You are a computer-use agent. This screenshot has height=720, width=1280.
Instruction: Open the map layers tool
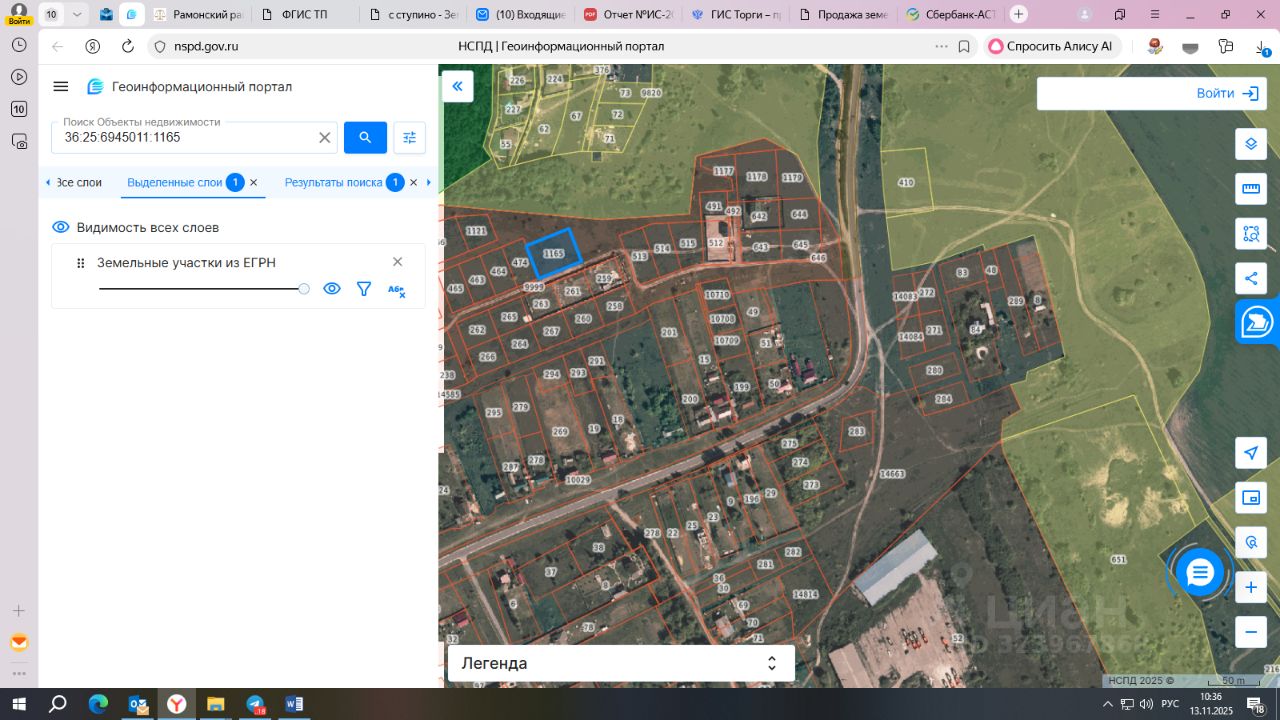pos(1251,144)
